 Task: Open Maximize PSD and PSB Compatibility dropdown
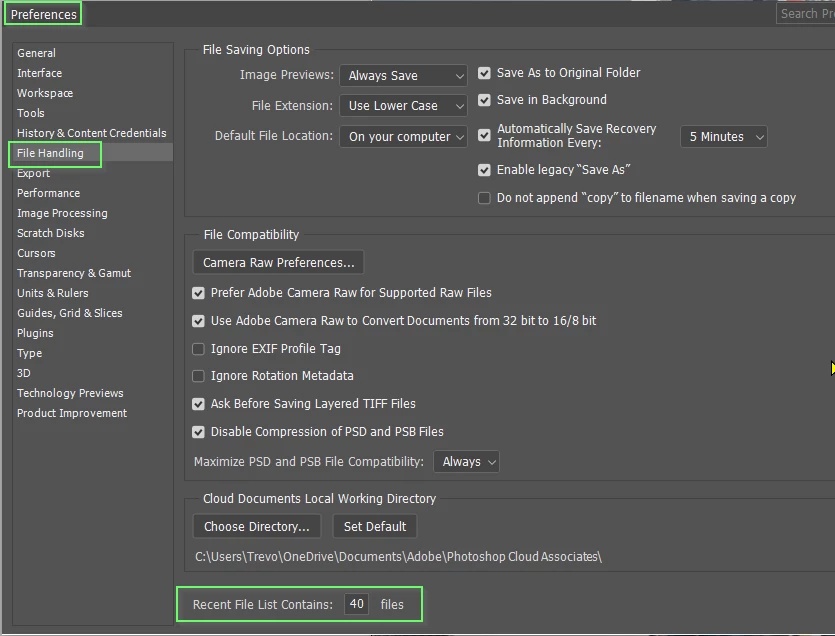tap(466, 461)
